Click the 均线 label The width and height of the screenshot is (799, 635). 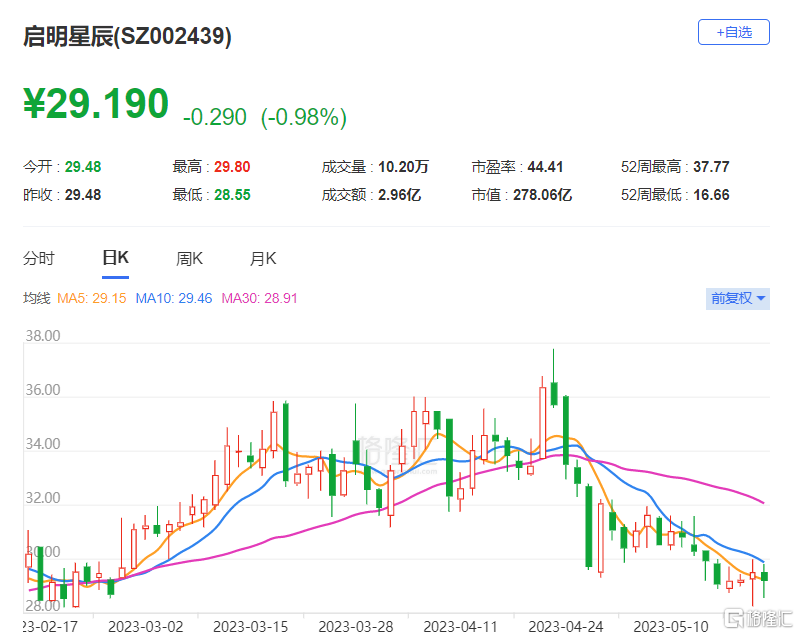[x=37, y=298]
